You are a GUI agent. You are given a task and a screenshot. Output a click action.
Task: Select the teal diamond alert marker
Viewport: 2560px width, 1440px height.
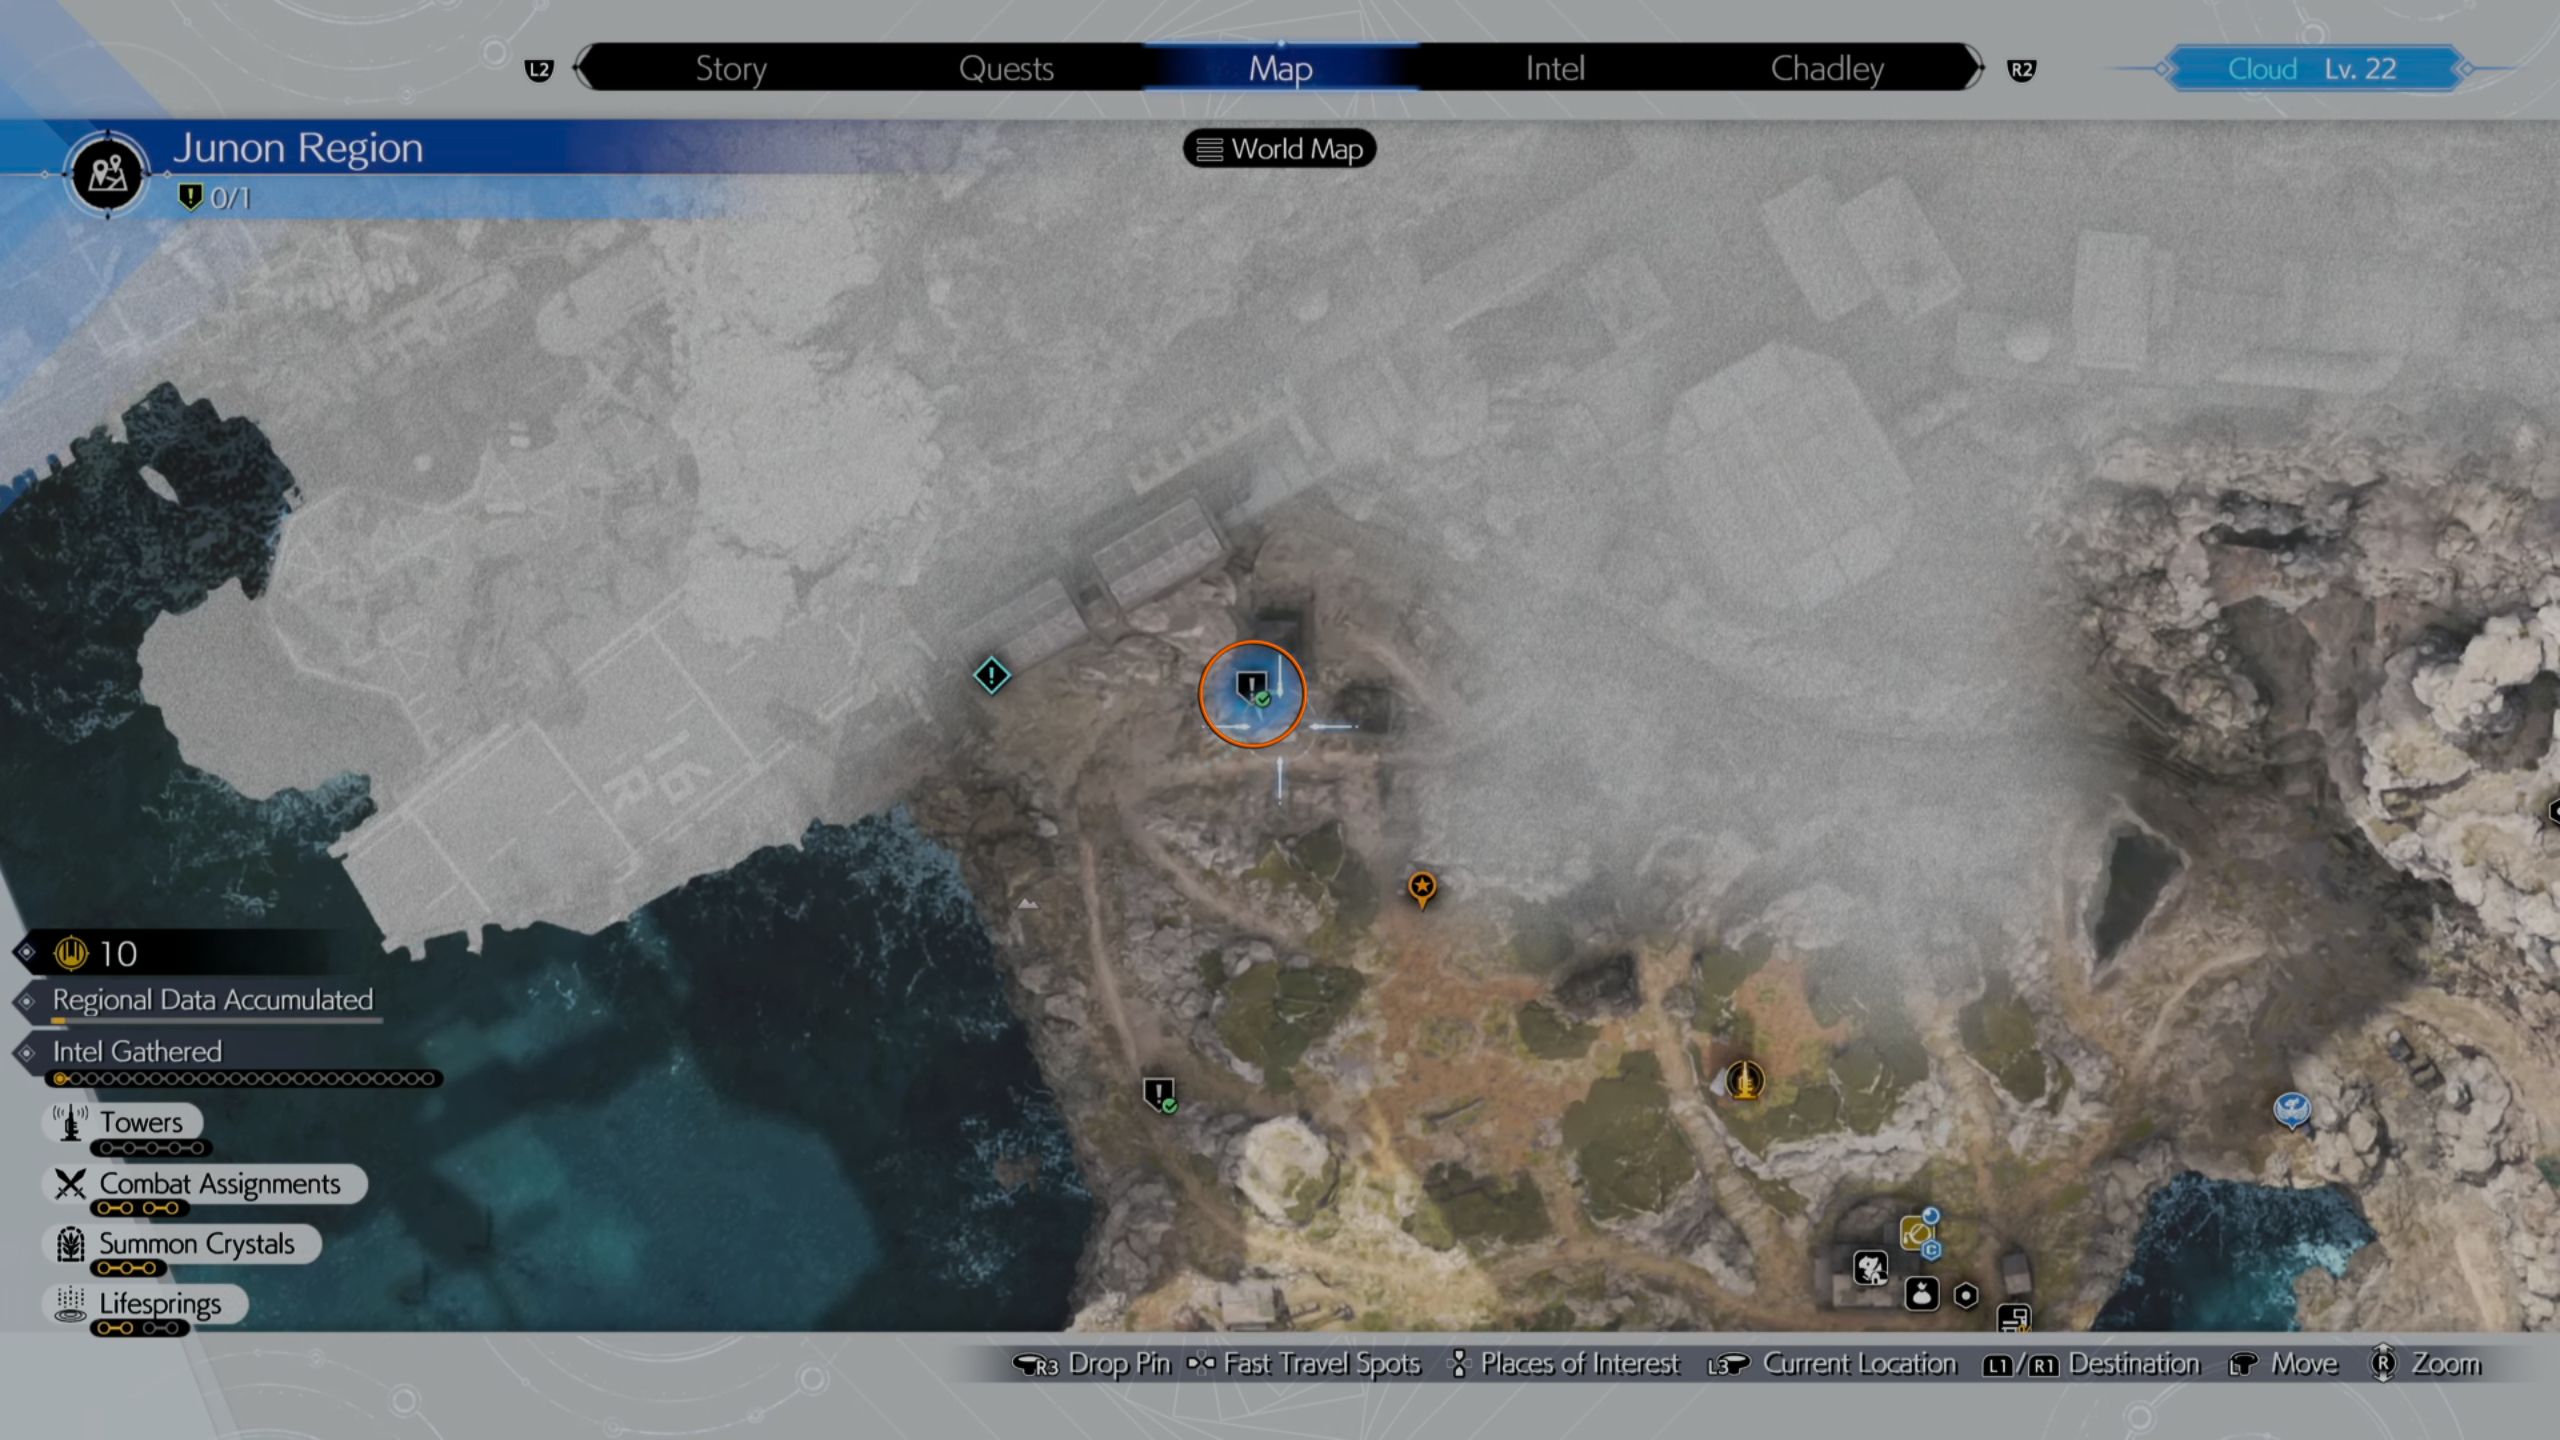[x=991, y=676]
